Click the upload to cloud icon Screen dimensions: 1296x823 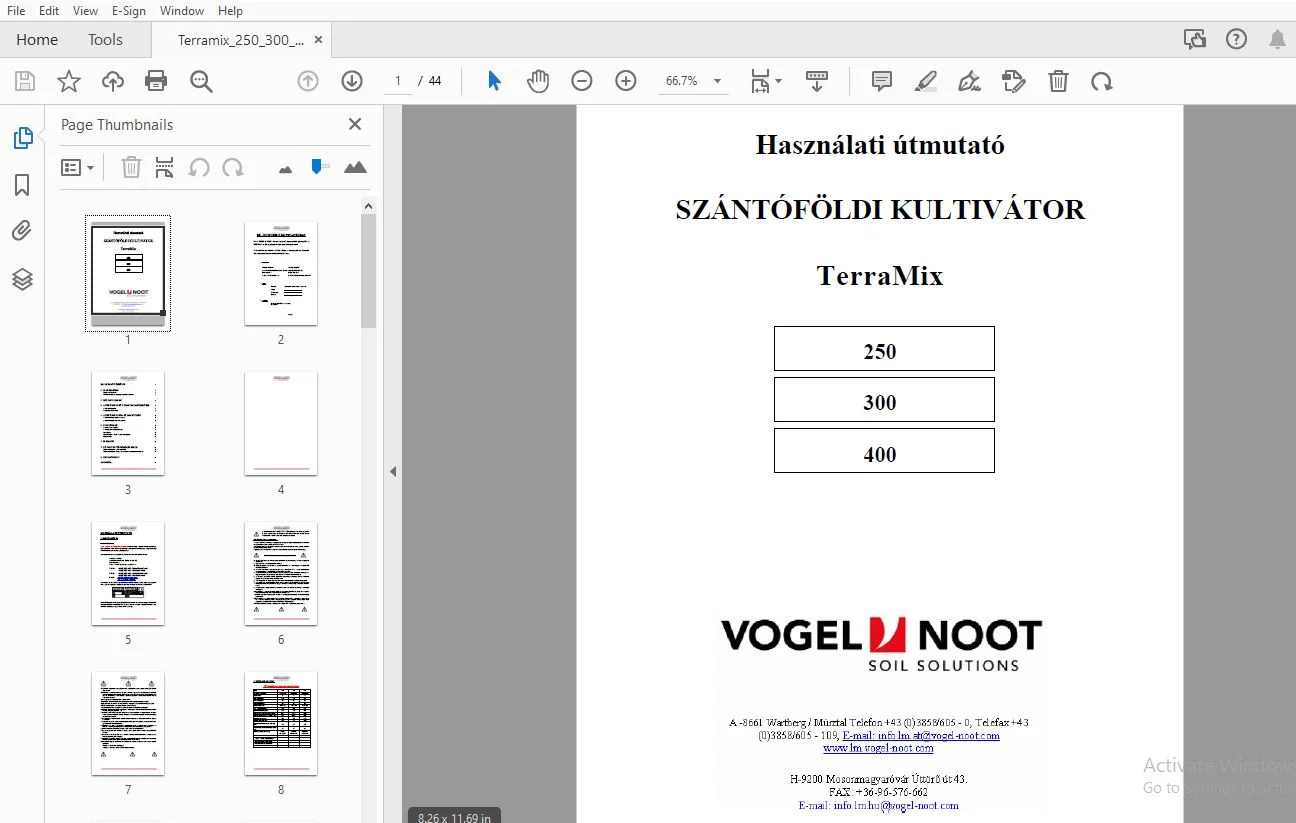tap(113, 81)
